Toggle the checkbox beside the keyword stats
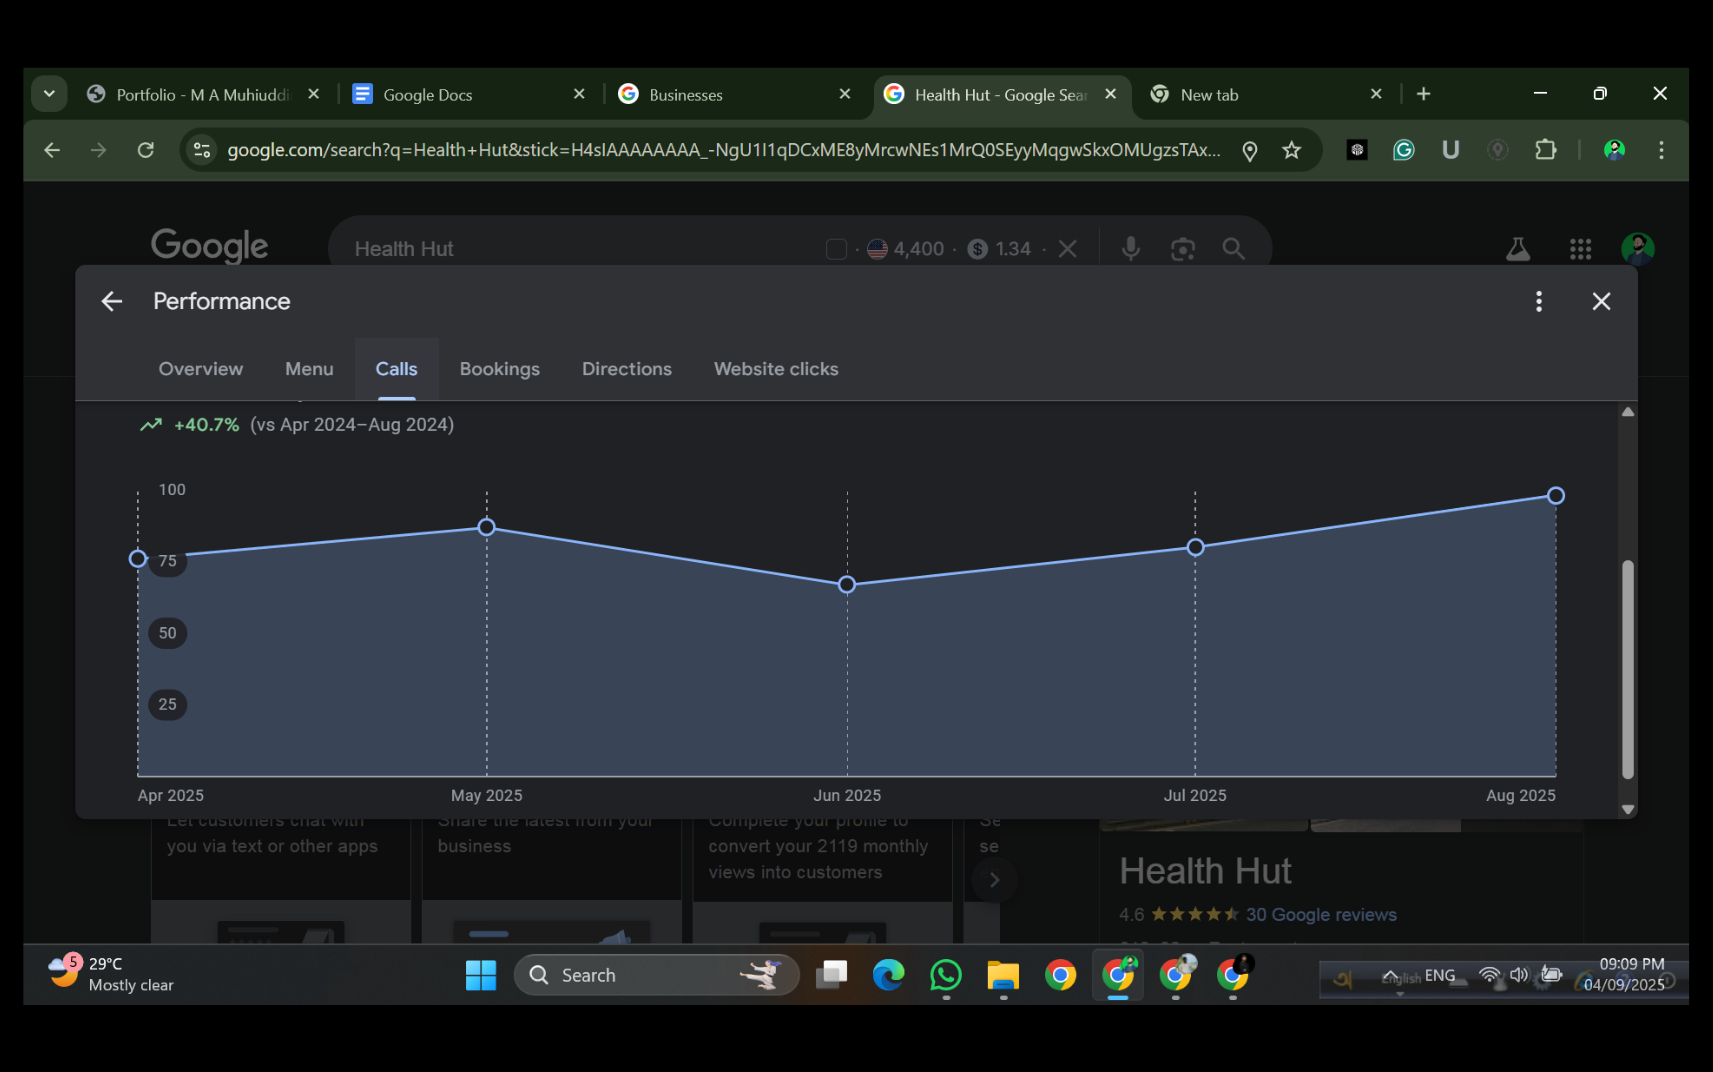This screenshot has height=1072, width=1713. pyautogui.click(x=836, y=248)
